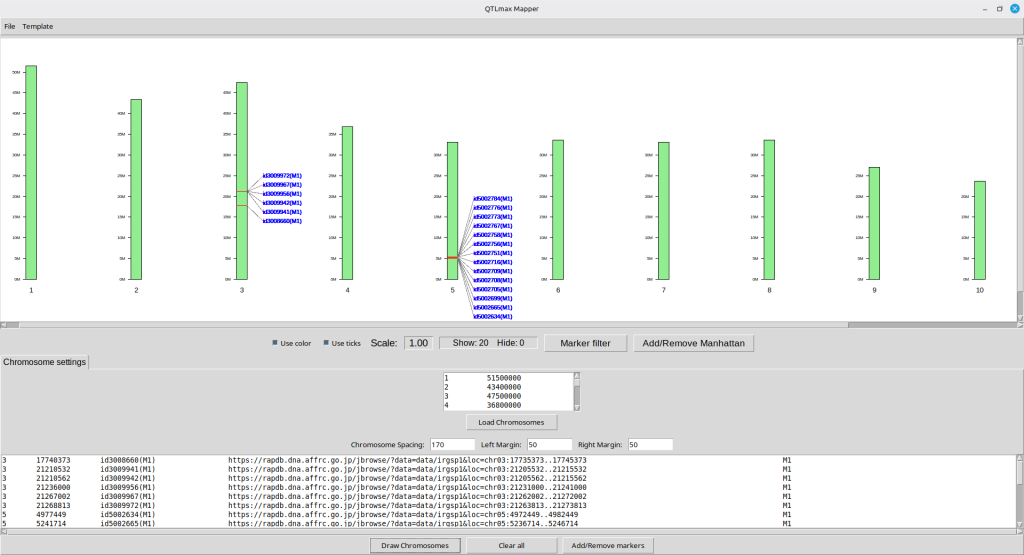Click the Chromosome Spacing input field
1024x555 pixels.
coord(452,444)
